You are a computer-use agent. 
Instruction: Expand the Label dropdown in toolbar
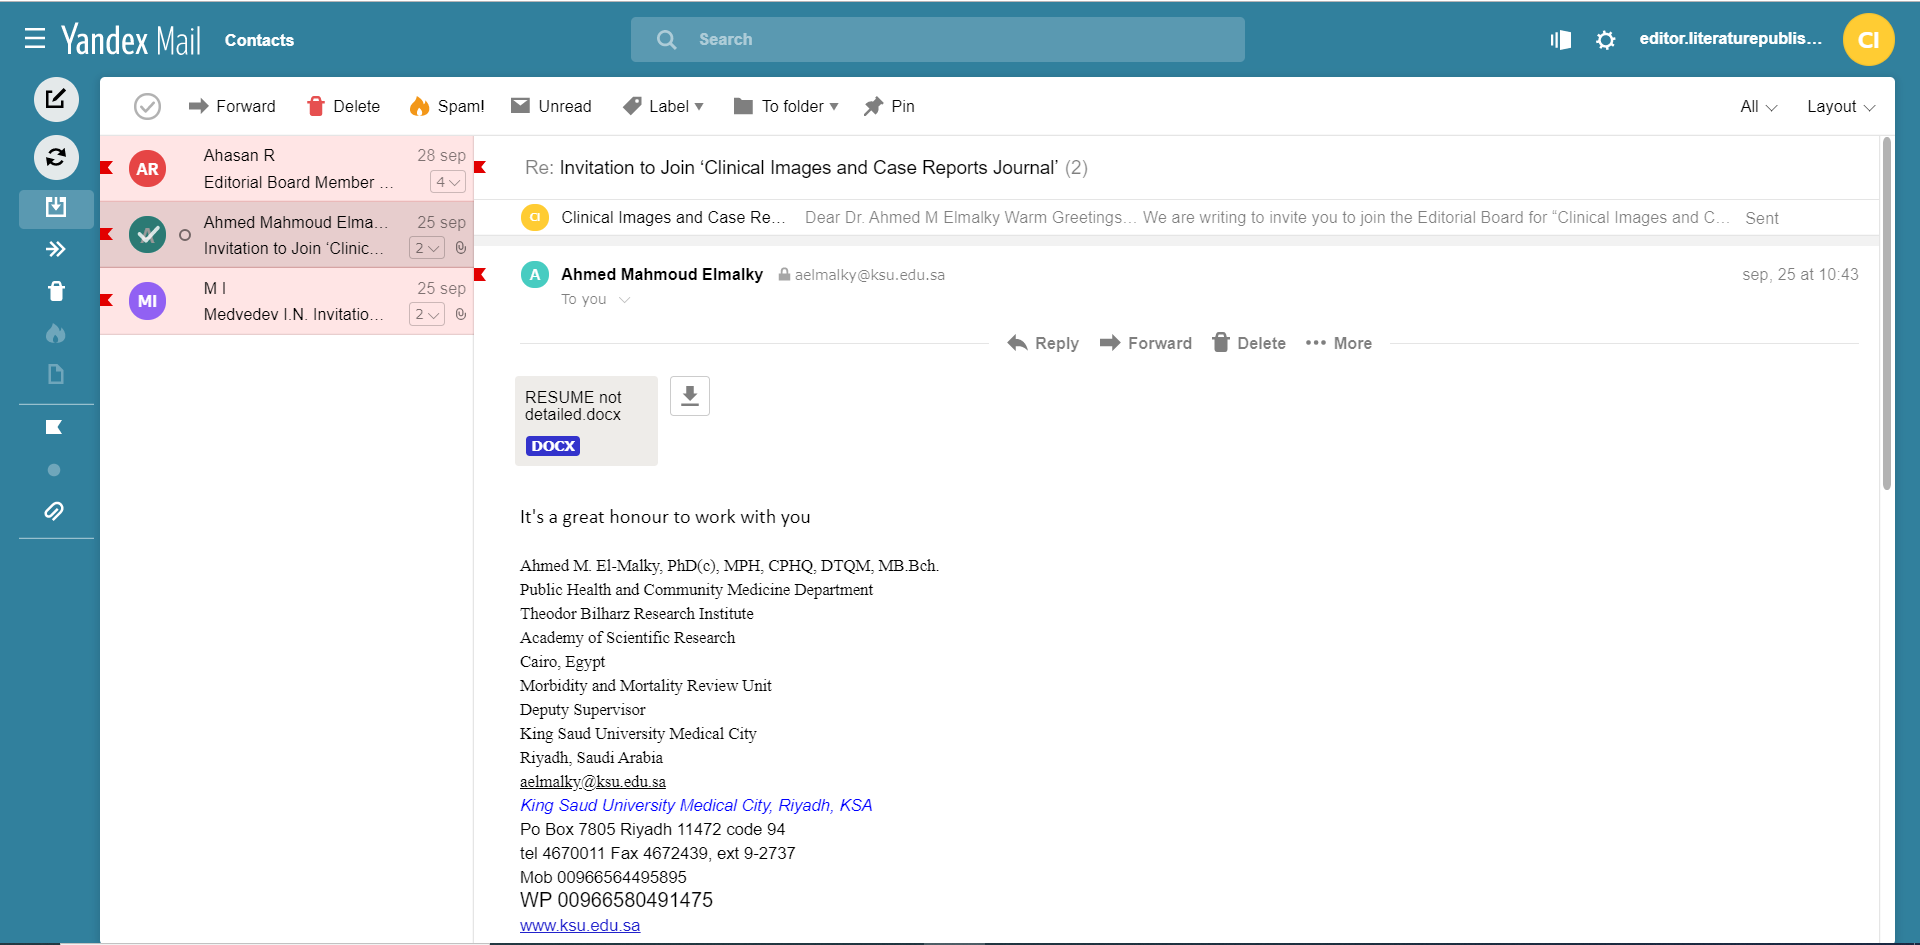(x=664, y=106)
